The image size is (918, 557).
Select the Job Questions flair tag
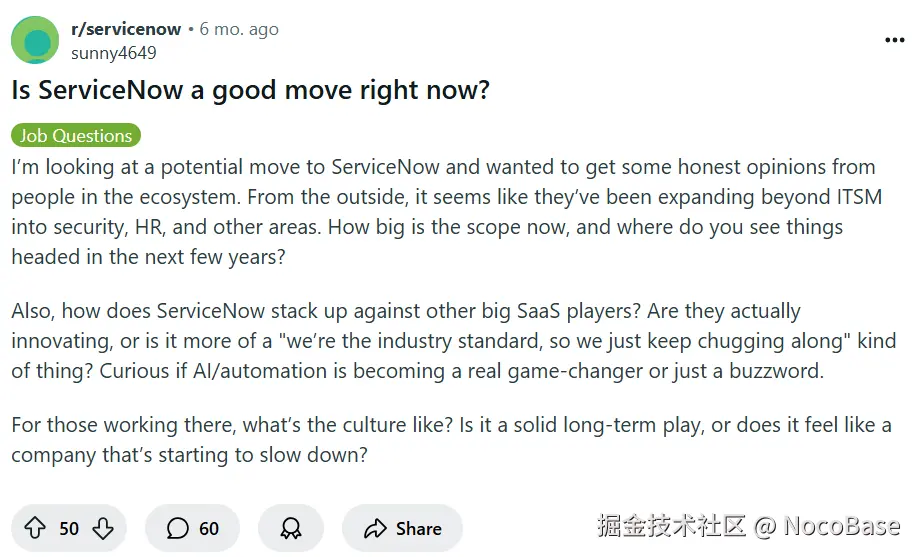[x=76, y=135]
